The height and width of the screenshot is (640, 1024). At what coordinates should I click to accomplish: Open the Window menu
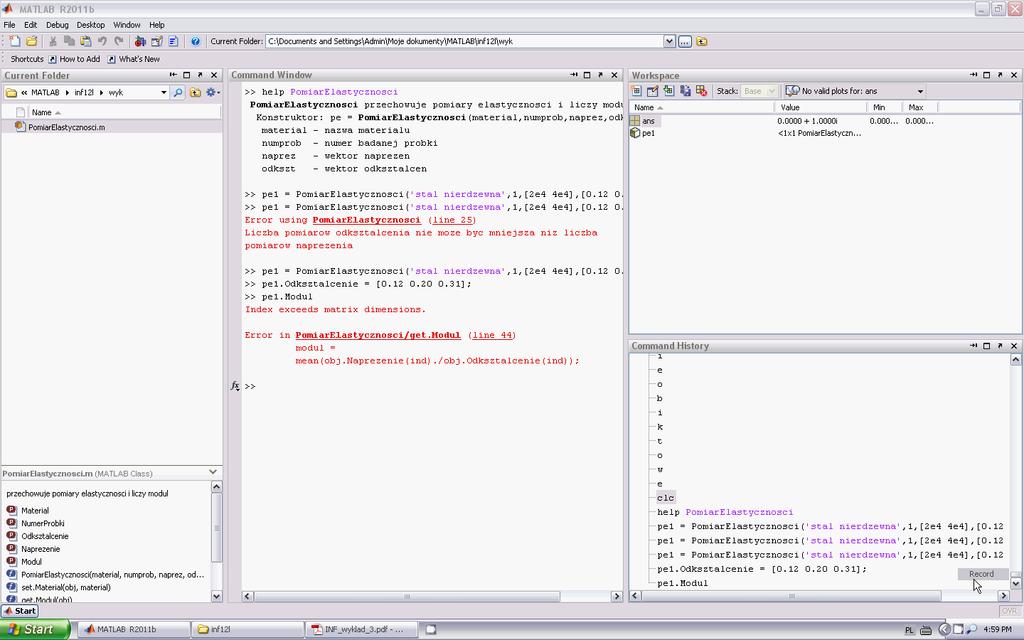coord(127,25)
